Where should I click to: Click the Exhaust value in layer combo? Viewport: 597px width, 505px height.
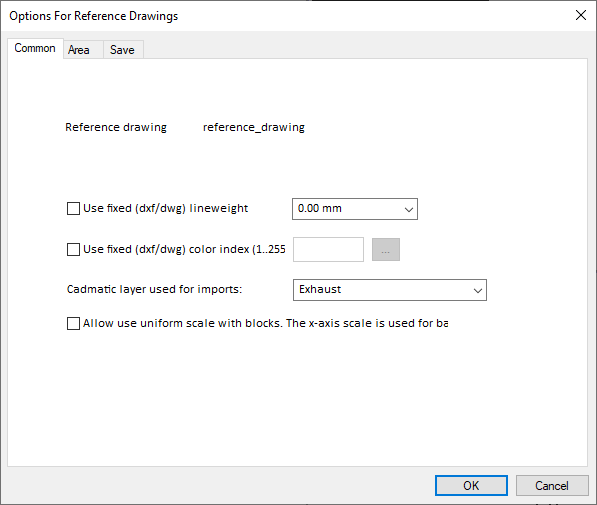pos(320,289)
